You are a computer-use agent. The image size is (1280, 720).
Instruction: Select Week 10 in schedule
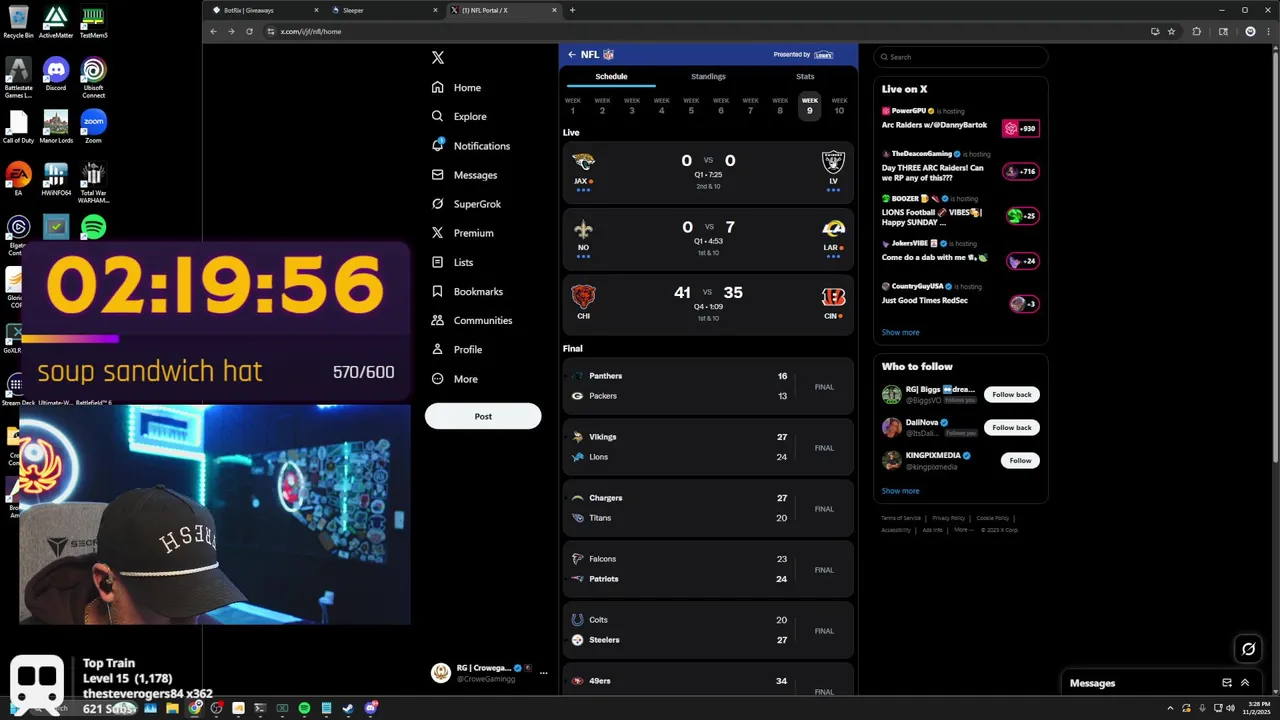[x=839, y=106]
